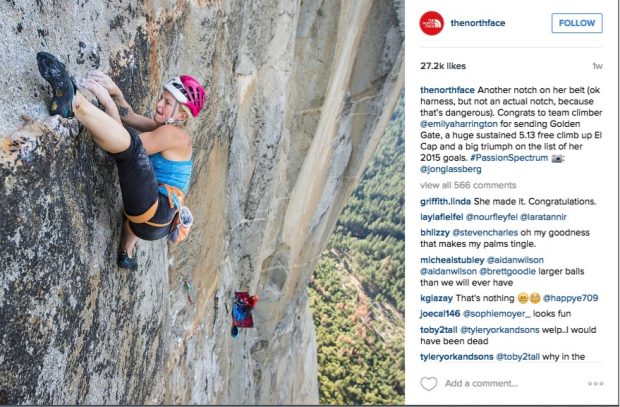Open the @sophiemoyer_ mention
This screenshot has width=620, height=407.
(x=496, y=314)
